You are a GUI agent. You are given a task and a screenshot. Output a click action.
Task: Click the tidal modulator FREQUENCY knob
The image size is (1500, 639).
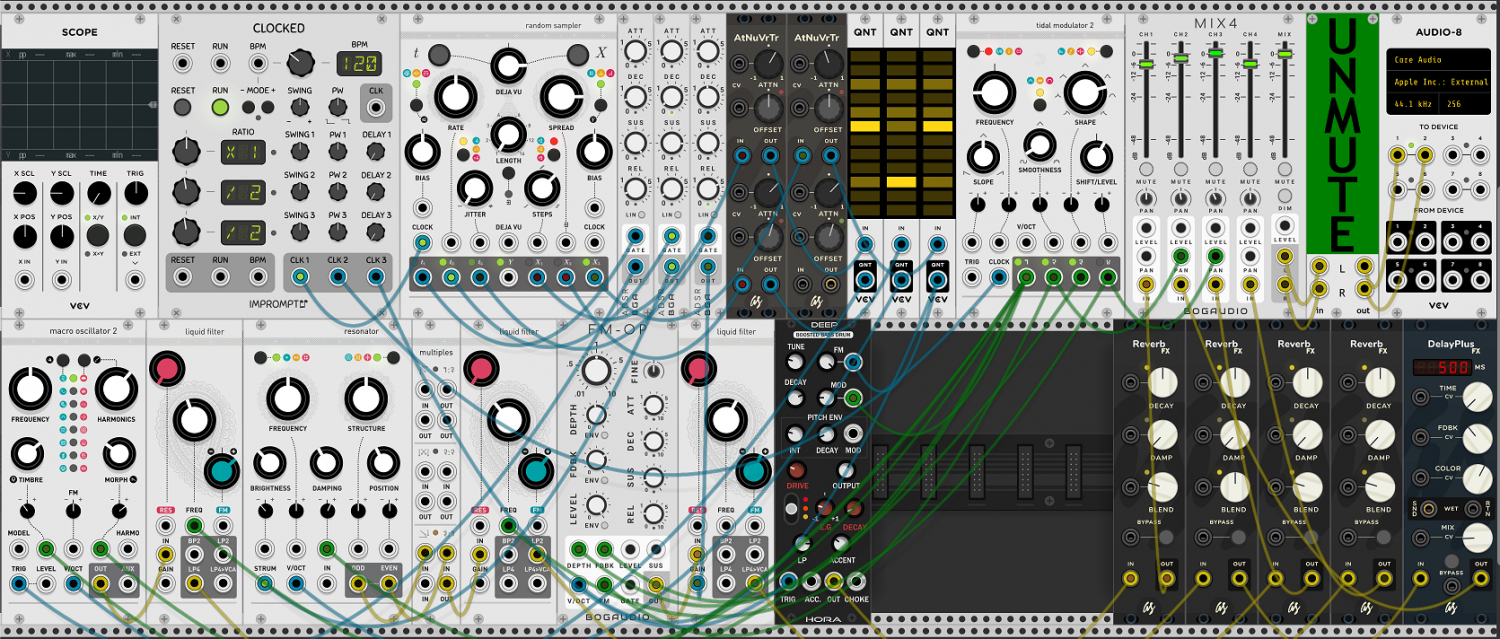(x=993, y=93)
